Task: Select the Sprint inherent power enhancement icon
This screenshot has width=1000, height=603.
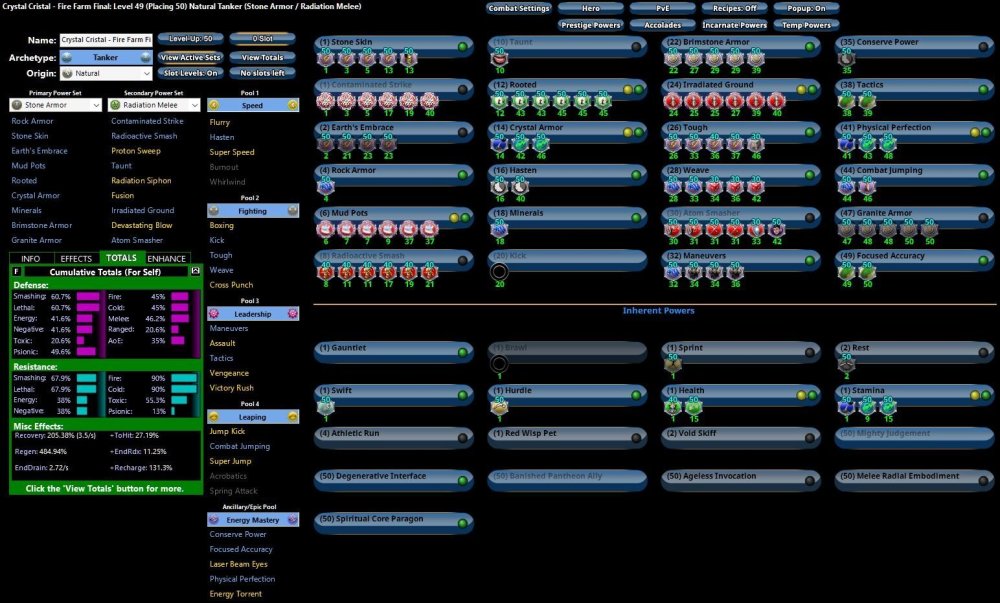Action: click(672, 362)
